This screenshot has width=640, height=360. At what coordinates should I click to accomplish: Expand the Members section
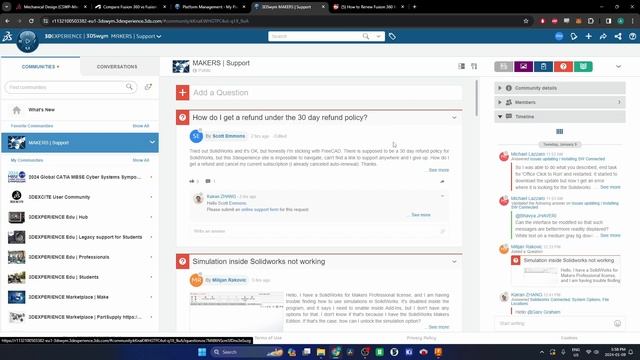click(x=560, y=102)
